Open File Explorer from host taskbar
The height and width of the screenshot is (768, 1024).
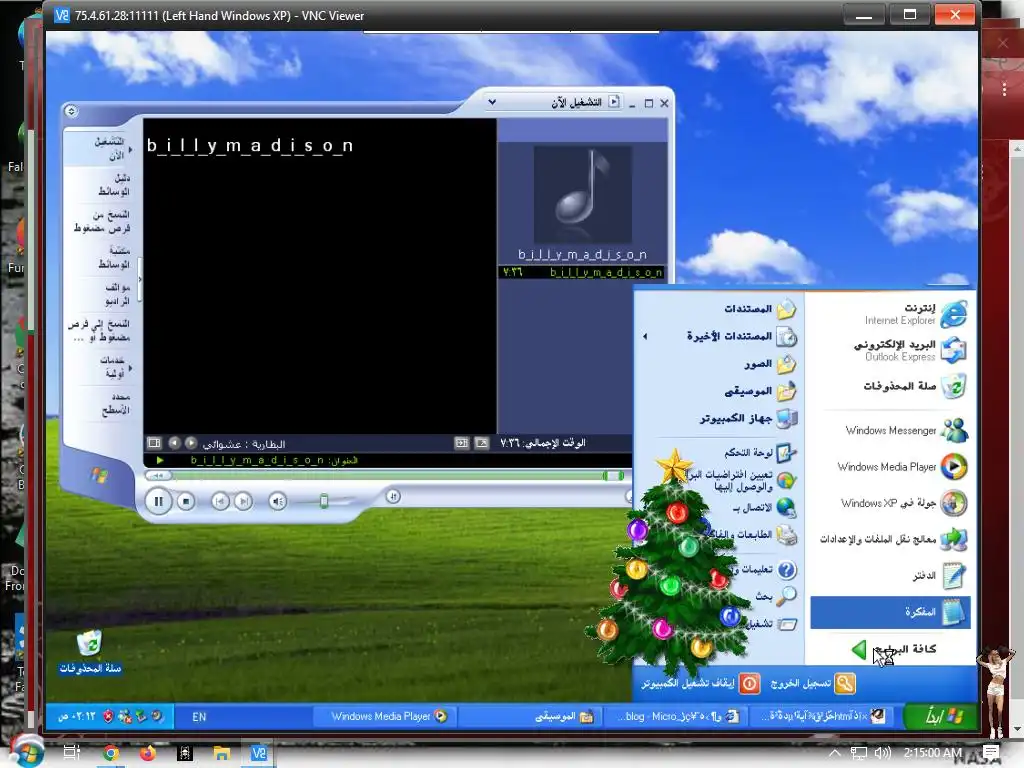(222, 753)
